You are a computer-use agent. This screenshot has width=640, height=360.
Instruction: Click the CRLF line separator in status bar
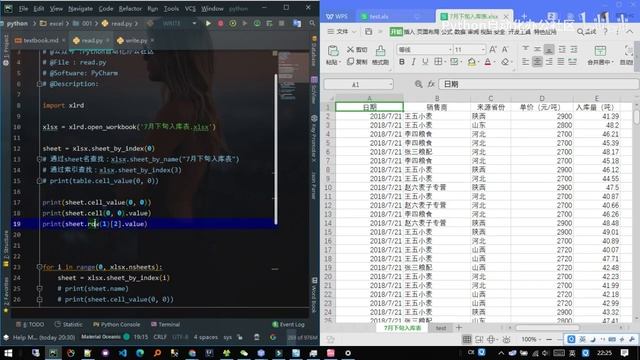pos(160,337)
